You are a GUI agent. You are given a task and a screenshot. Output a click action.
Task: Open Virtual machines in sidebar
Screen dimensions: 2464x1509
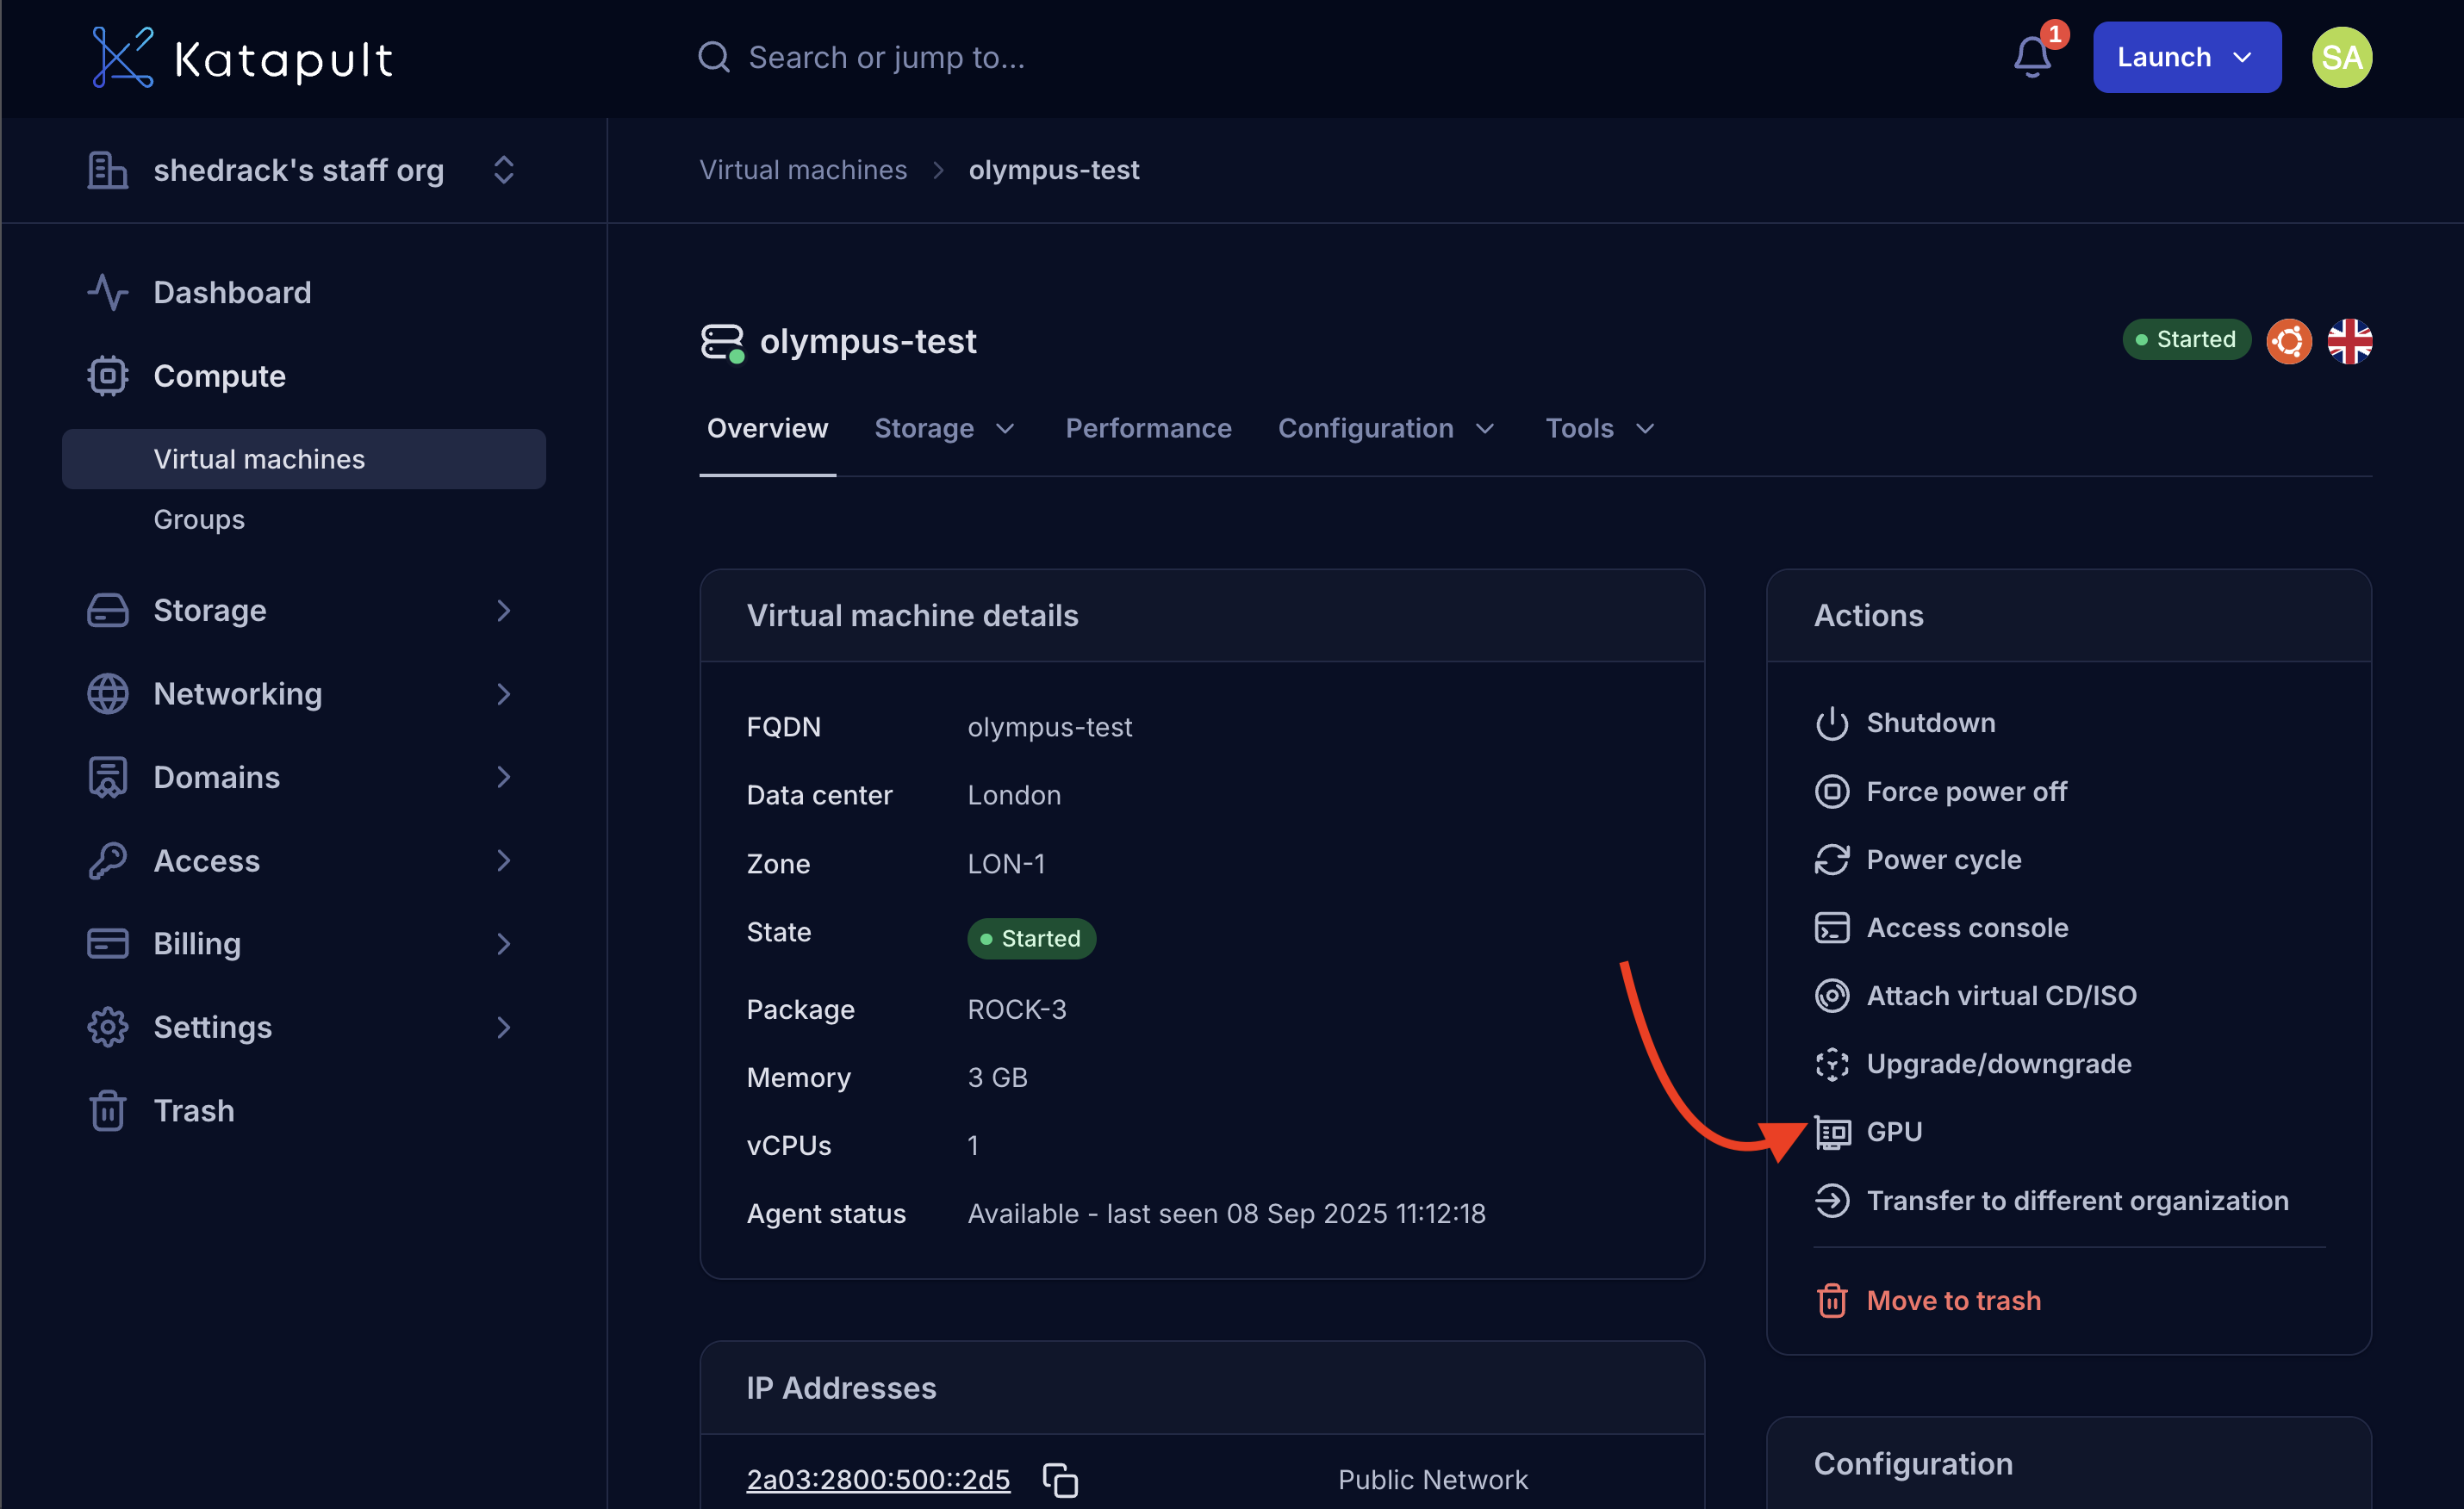(x=304, y=459)
